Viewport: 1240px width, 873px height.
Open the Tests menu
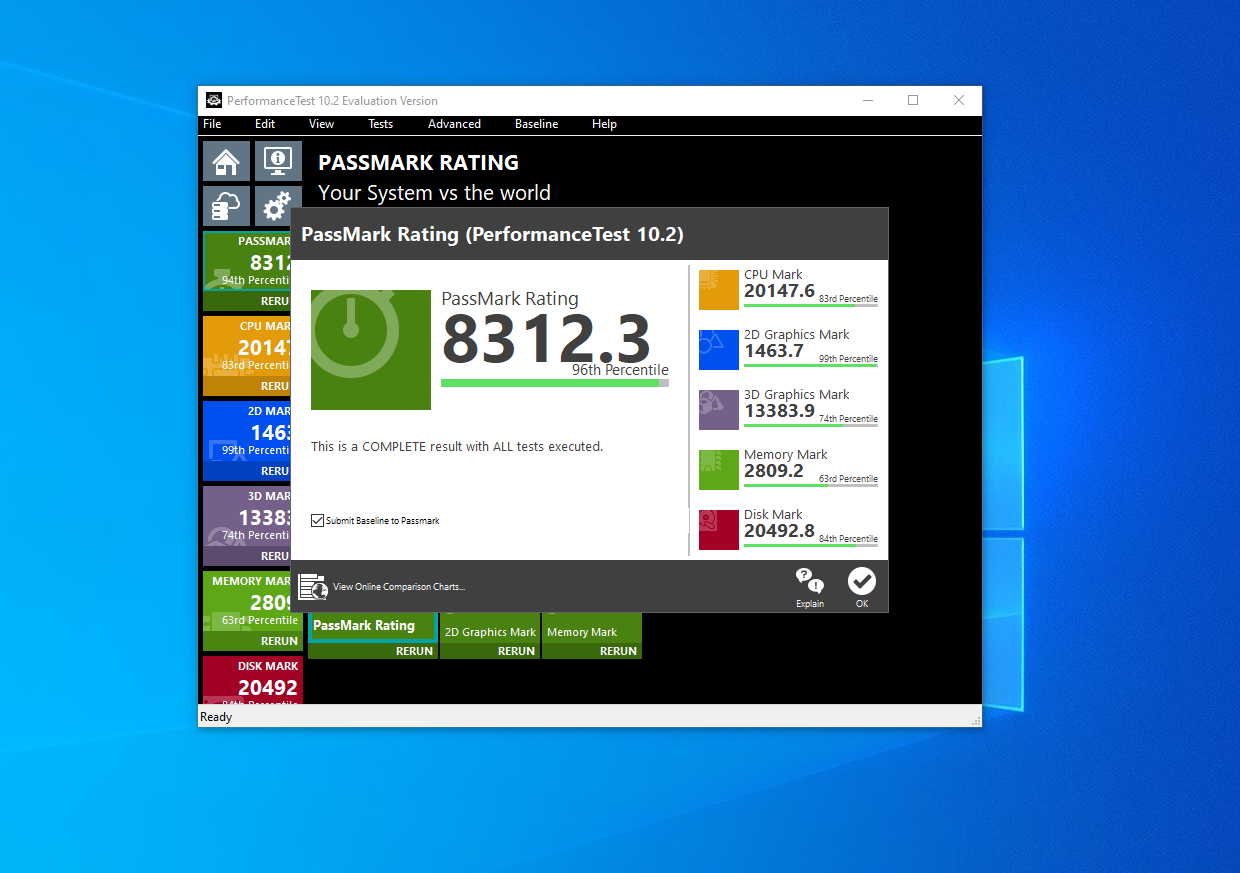pos(381,124)
